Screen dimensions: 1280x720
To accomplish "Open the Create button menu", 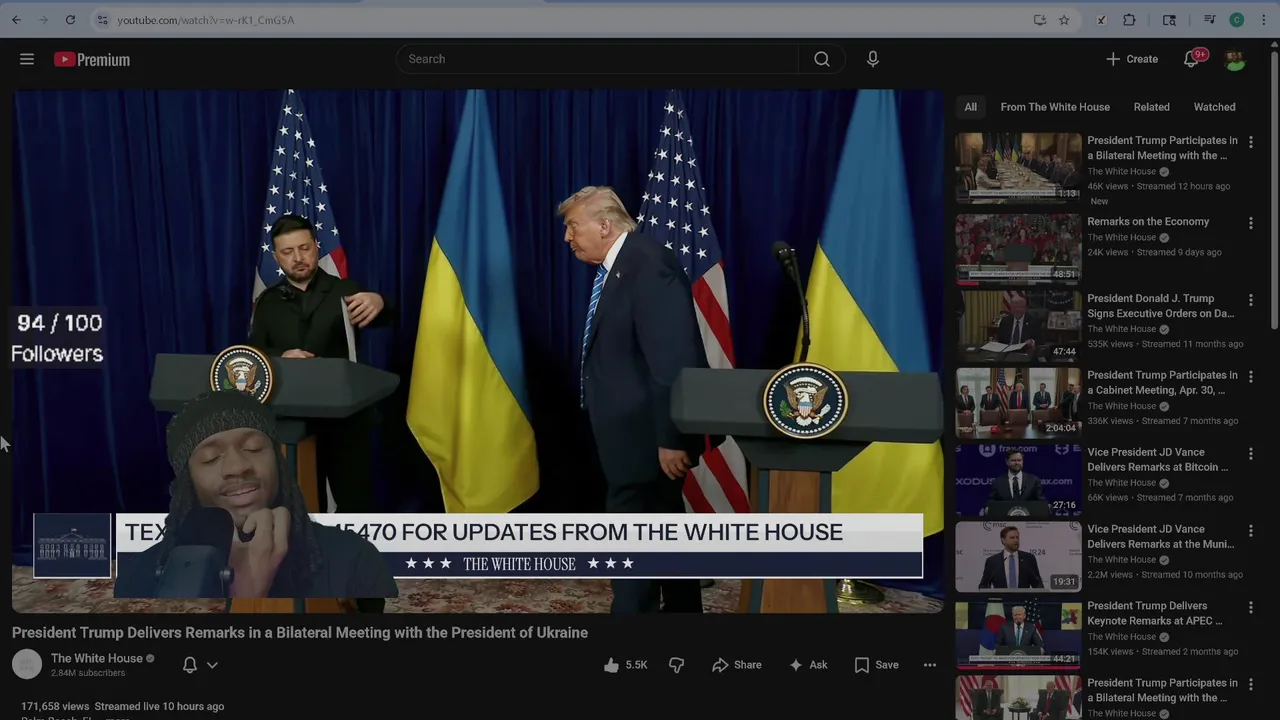I will point(1132,59).
